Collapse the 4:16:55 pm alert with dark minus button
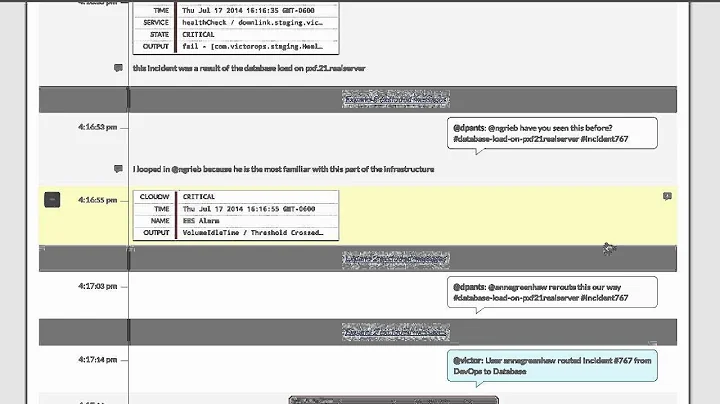The height and width of the screenshot is (404, 720). pos(52,200)
